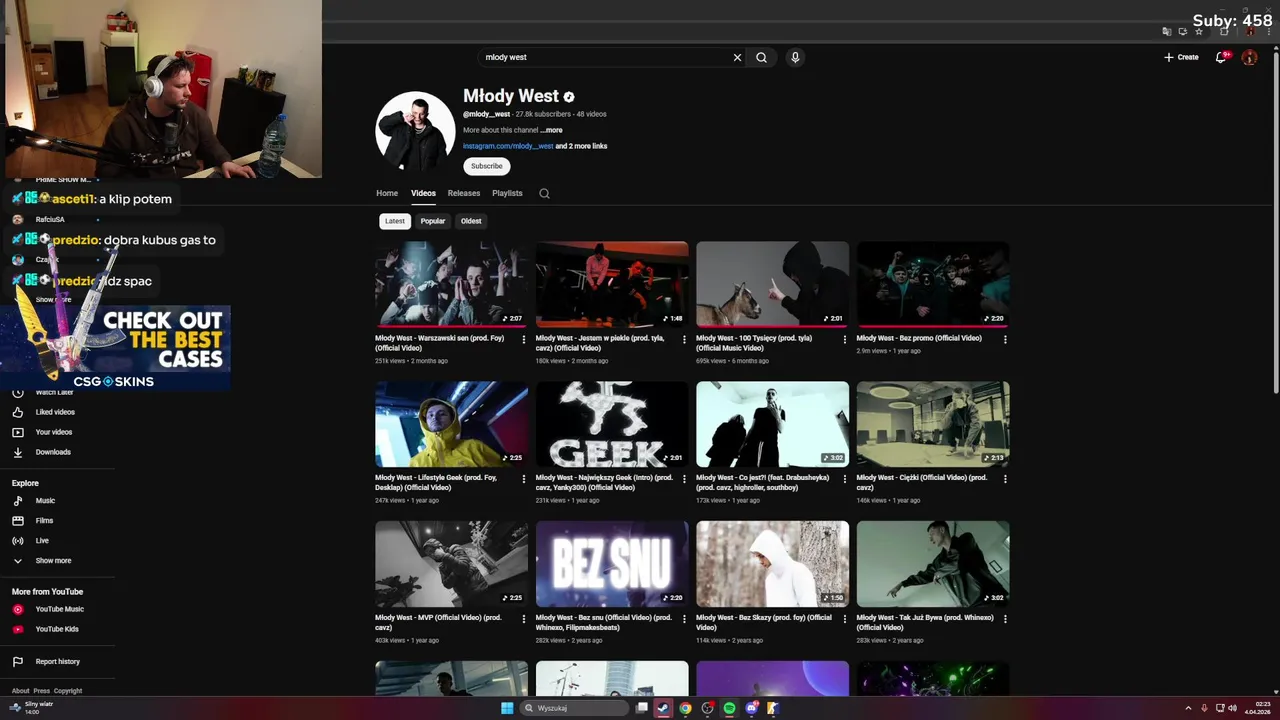Screen dimensions: 1280x720
Task: Click 'and 2 more links'
Action: pos(581,146)
